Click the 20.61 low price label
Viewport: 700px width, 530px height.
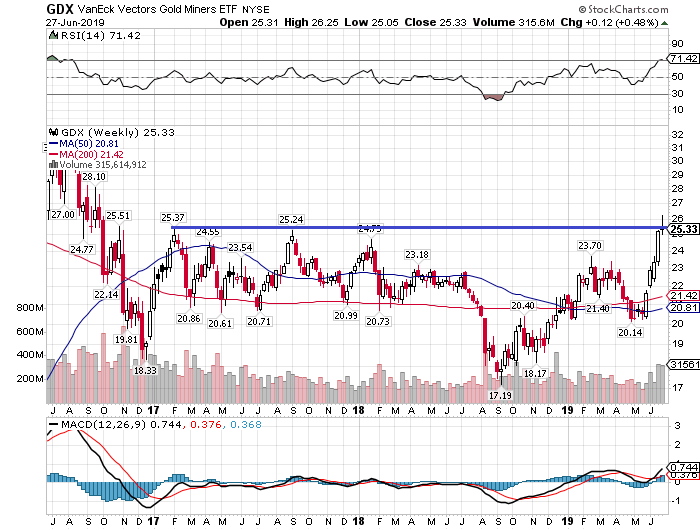click(220, 323)
